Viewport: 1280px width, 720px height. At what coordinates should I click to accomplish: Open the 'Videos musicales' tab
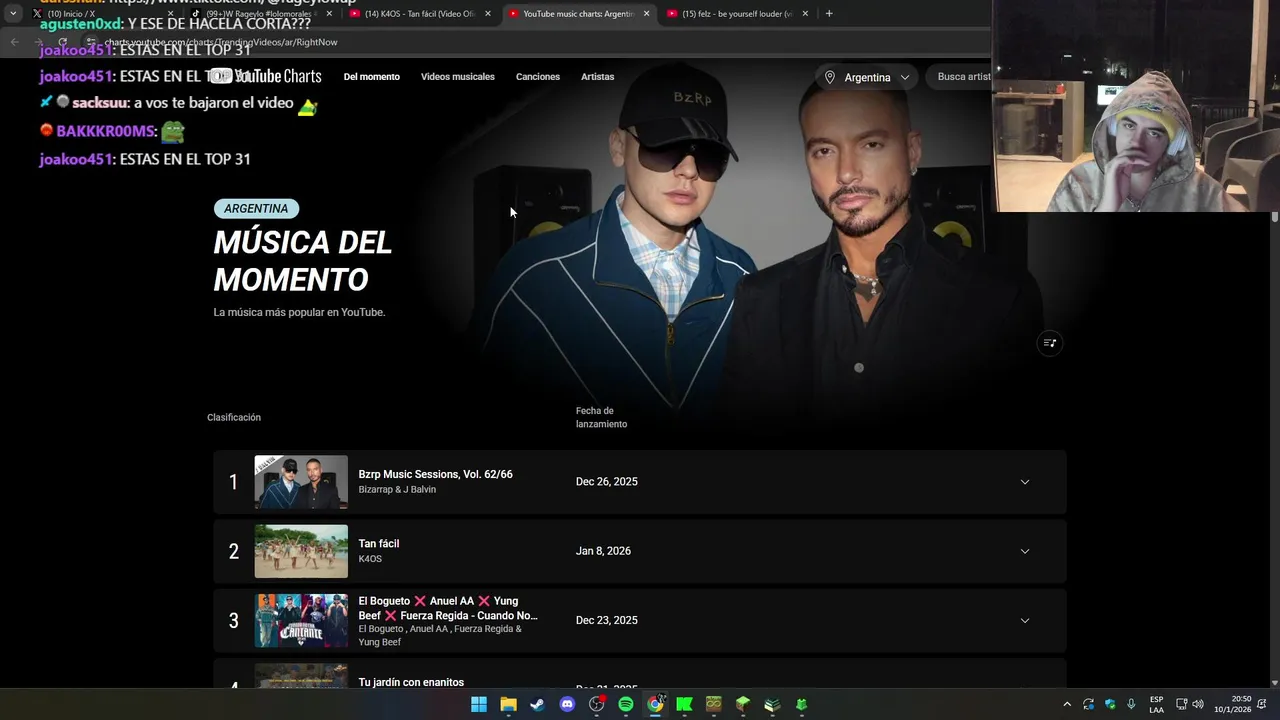(x=458, y=77)
